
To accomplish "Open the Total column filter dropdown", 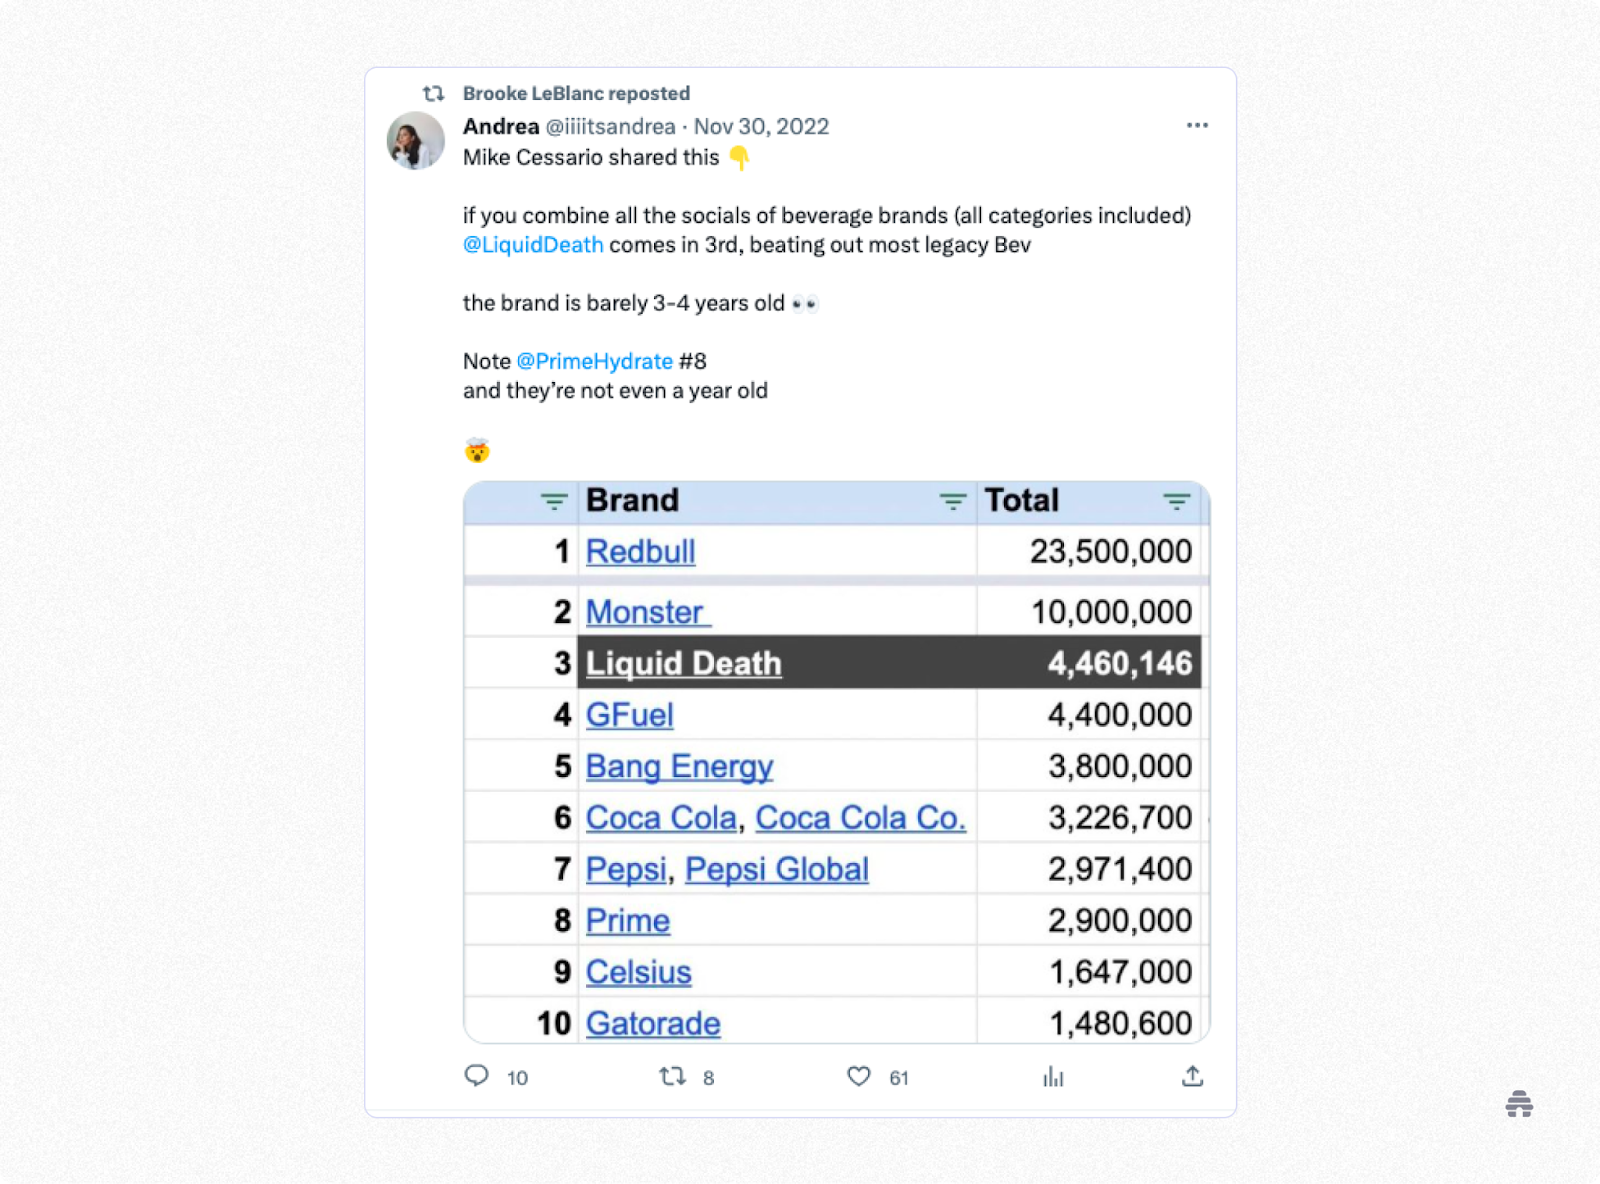I will (1177, 501).
